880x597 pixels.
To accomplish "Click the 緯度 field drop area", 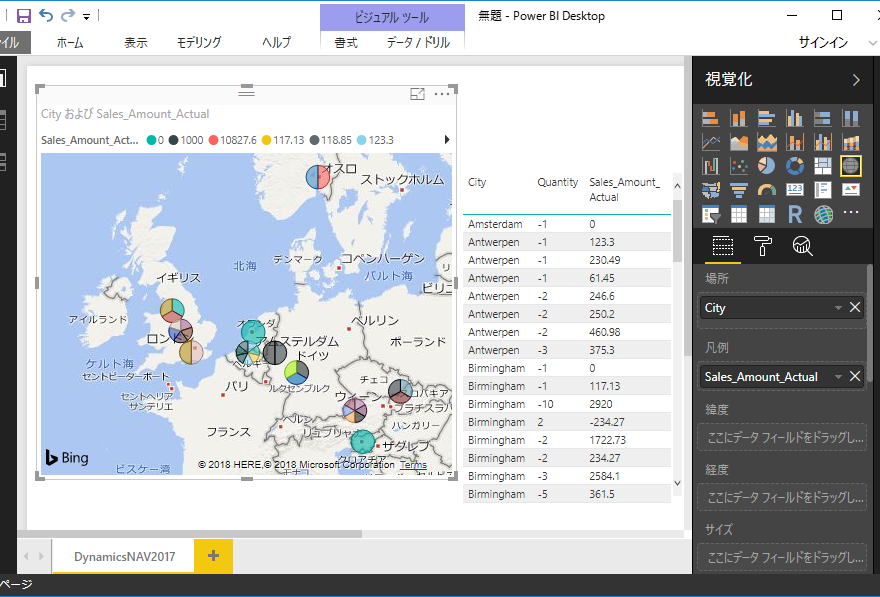I will pos(783,438).
